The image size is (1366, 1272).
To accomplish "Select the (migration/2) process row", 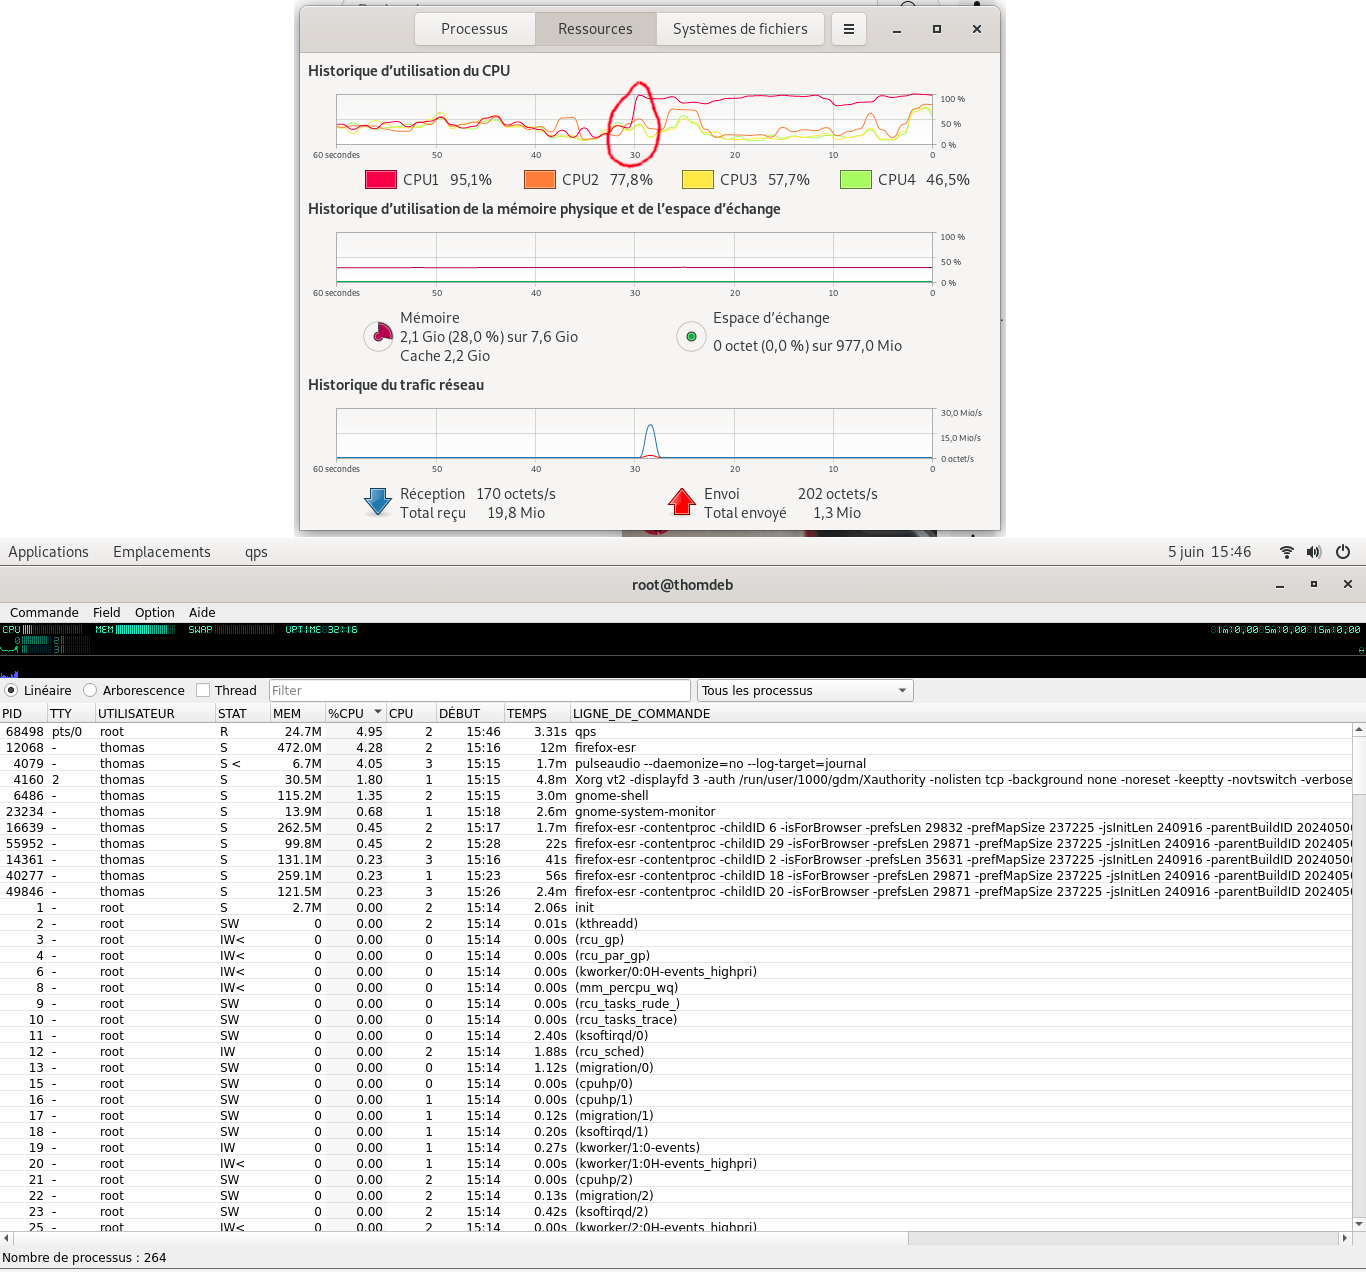I will 676,1196.
